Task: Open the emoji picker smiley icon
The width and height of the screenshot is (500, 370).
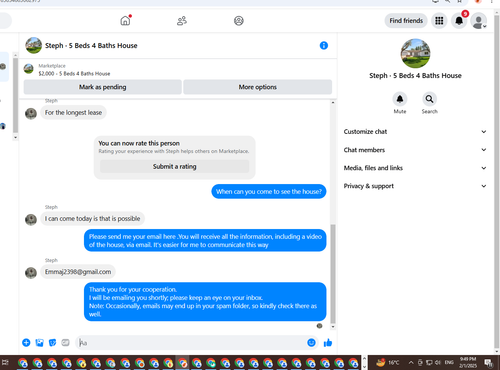Action: pyautogui.click(x=311, y=342)
